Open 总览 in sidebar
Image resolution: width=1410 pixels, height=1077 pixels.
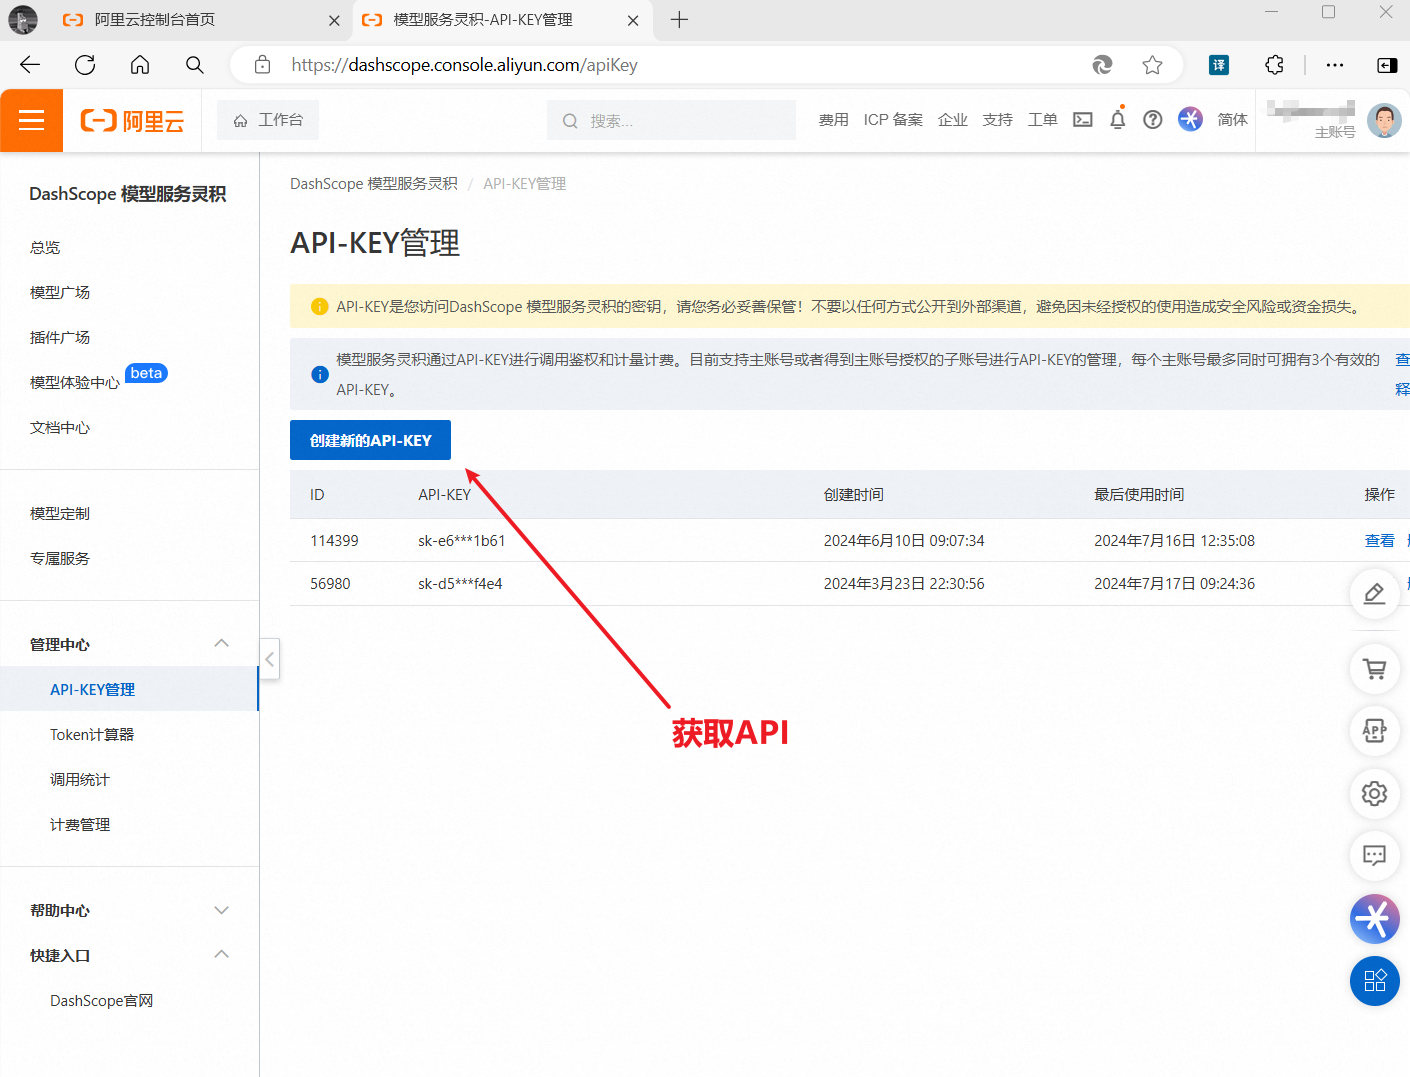(45, 247)
